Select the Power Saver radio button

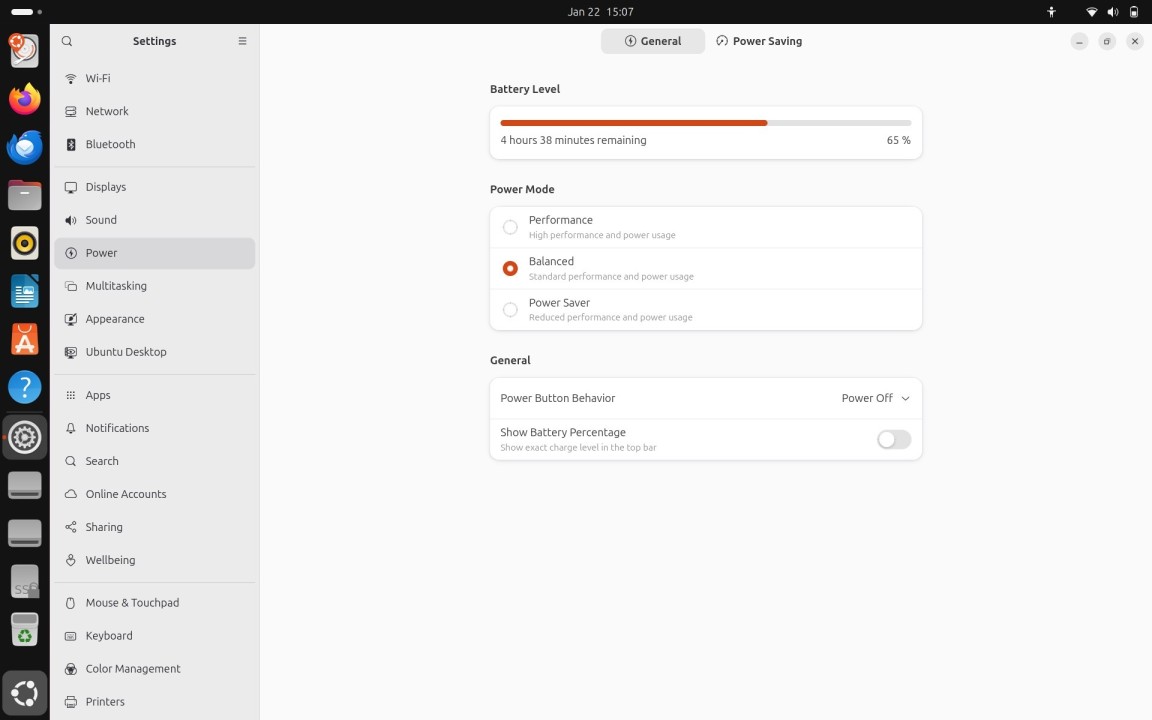[x=510, y=310]
